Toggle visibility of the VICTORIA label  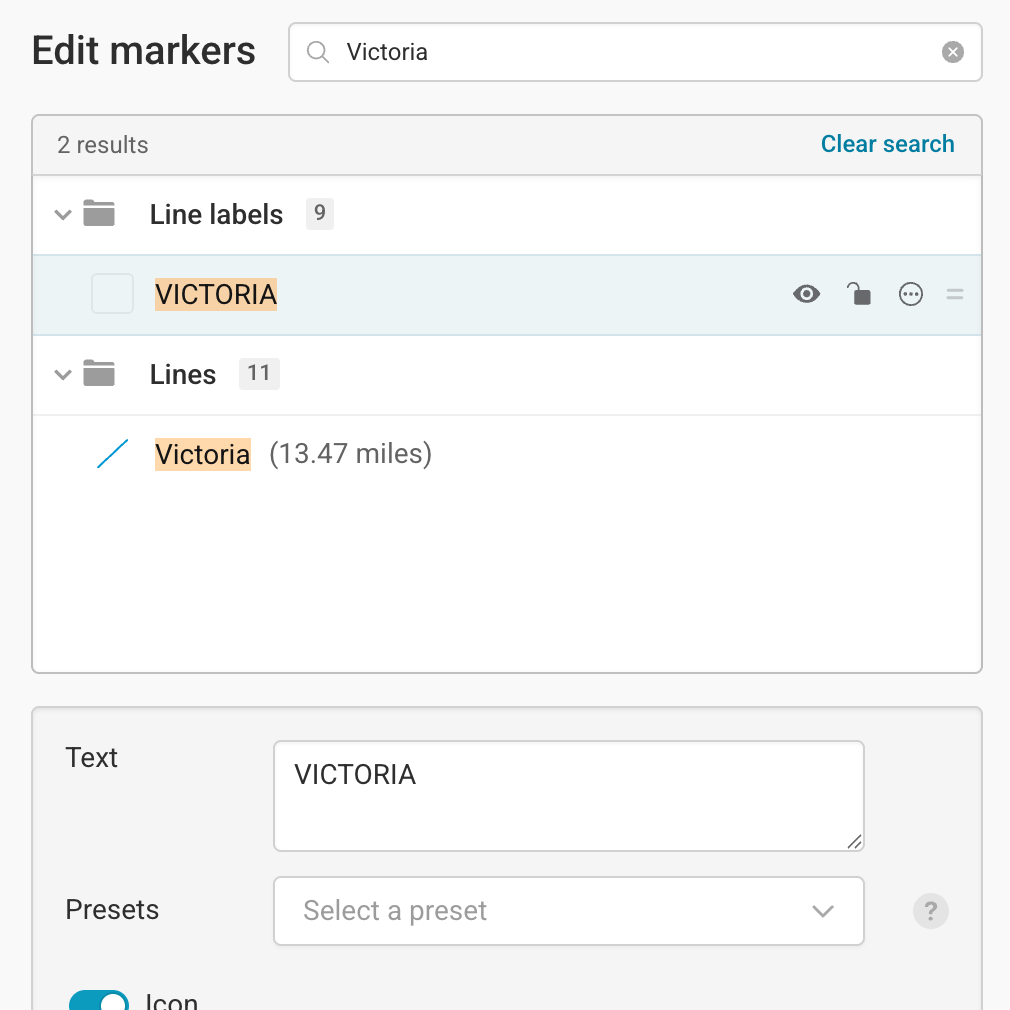(807, 294)
